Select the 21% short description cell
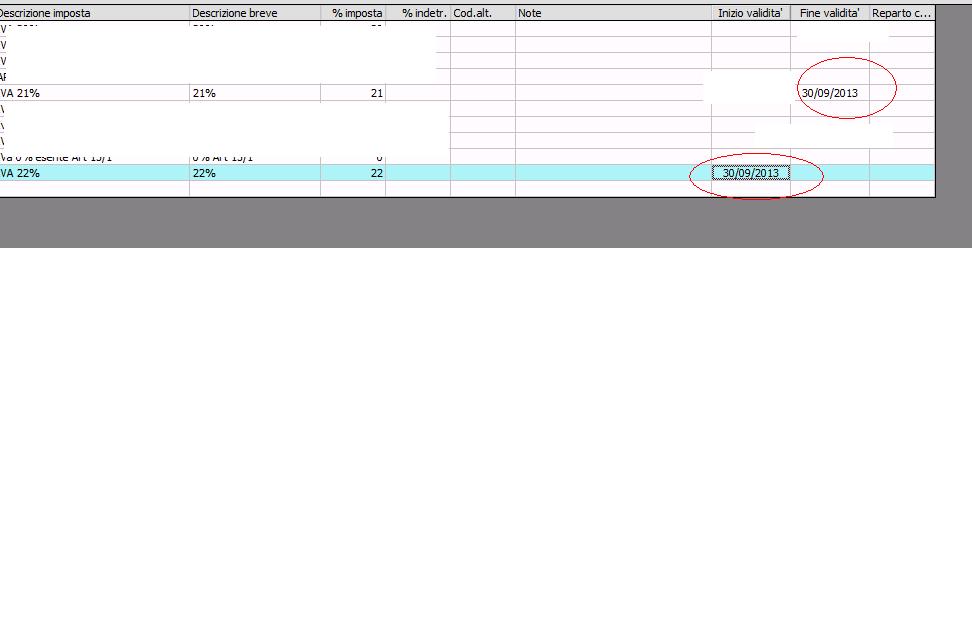Image resolution: width=972 pixels, height=639 pixels. 255,93
